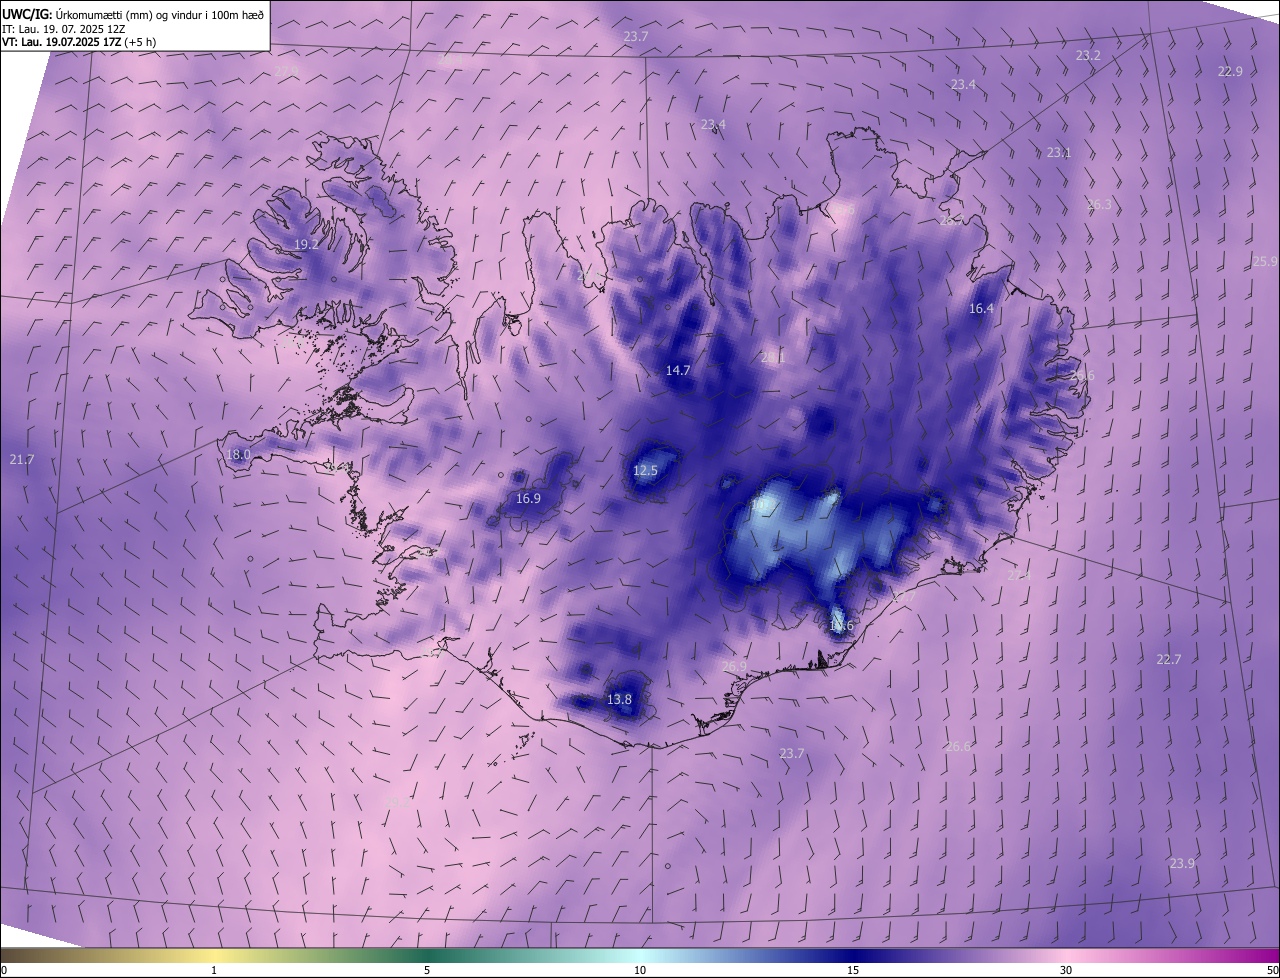Click the 'IT: Lau. 19. 07. 2025 12Z' line

pos(63,29)
